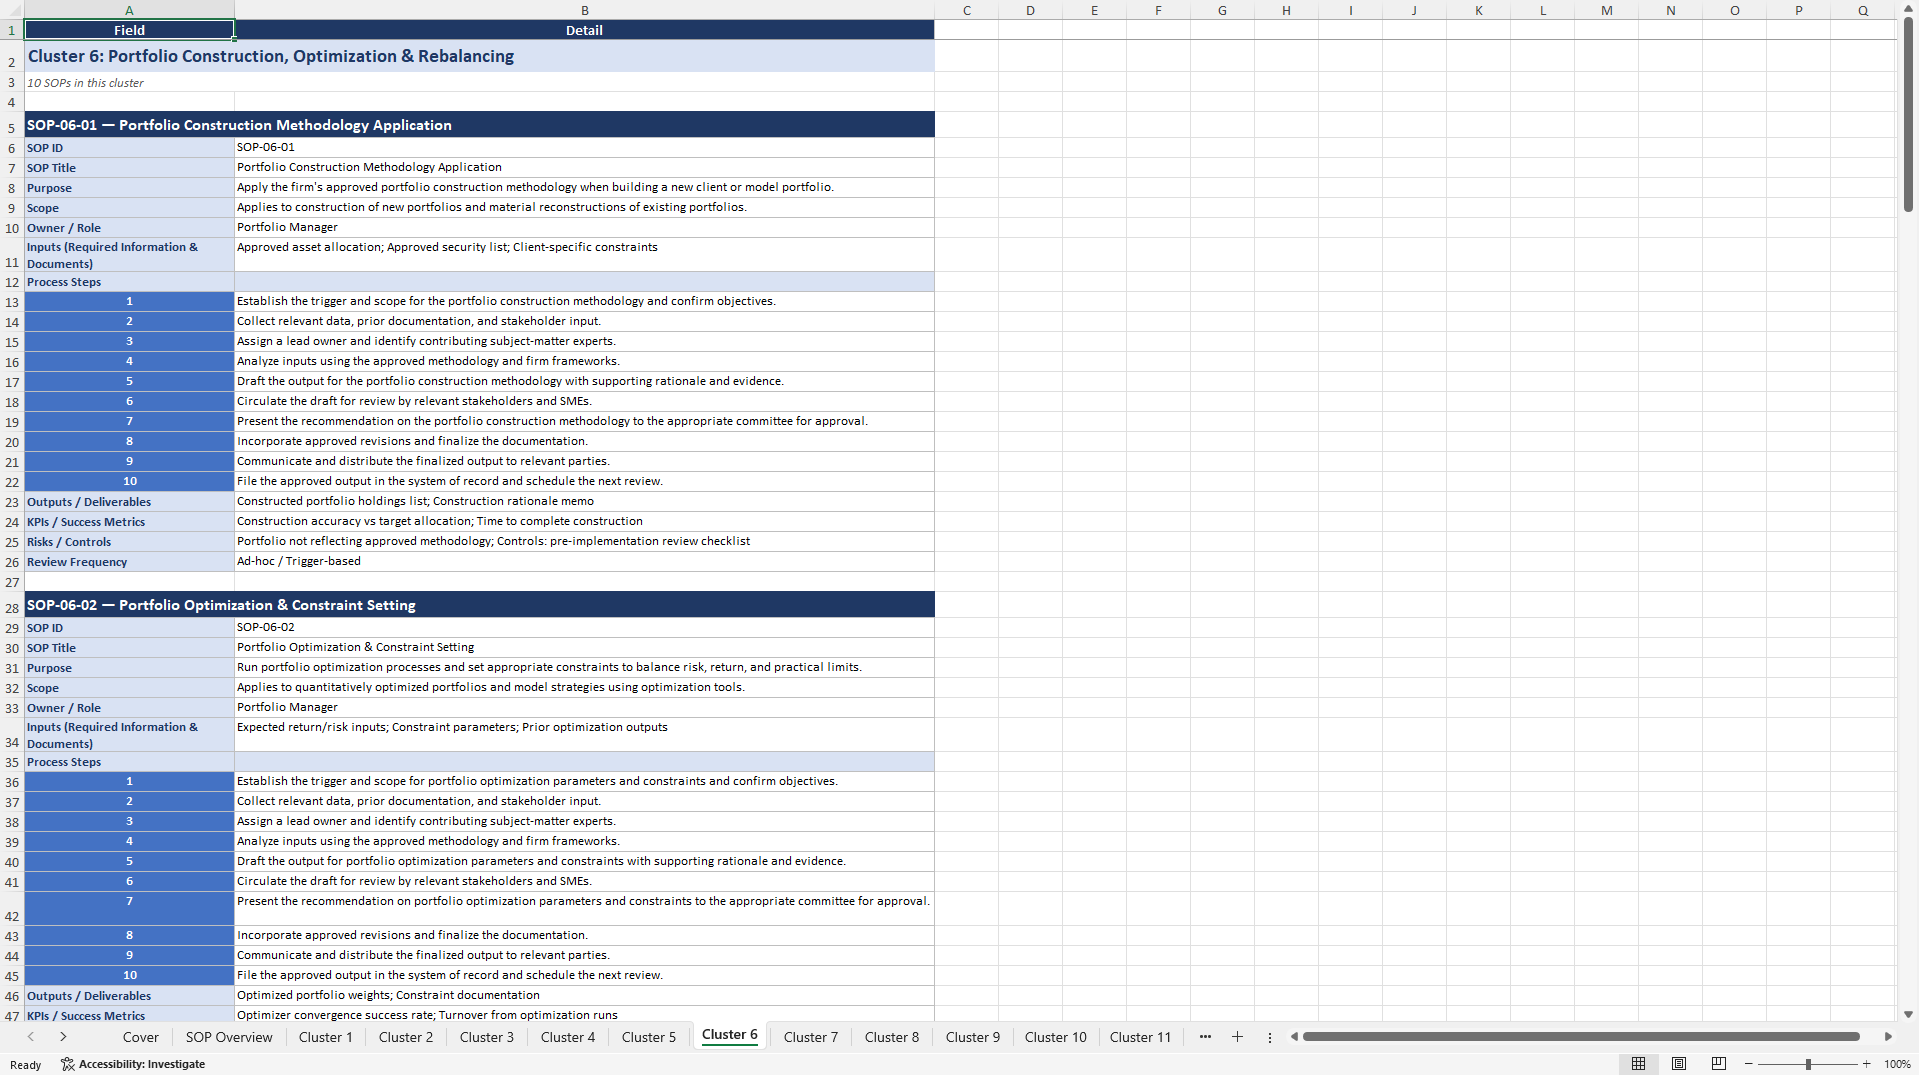This screenshot has width=1919, height=1075.
Task: Select SOP-06-01 section header row
Action: coord(479,125)
